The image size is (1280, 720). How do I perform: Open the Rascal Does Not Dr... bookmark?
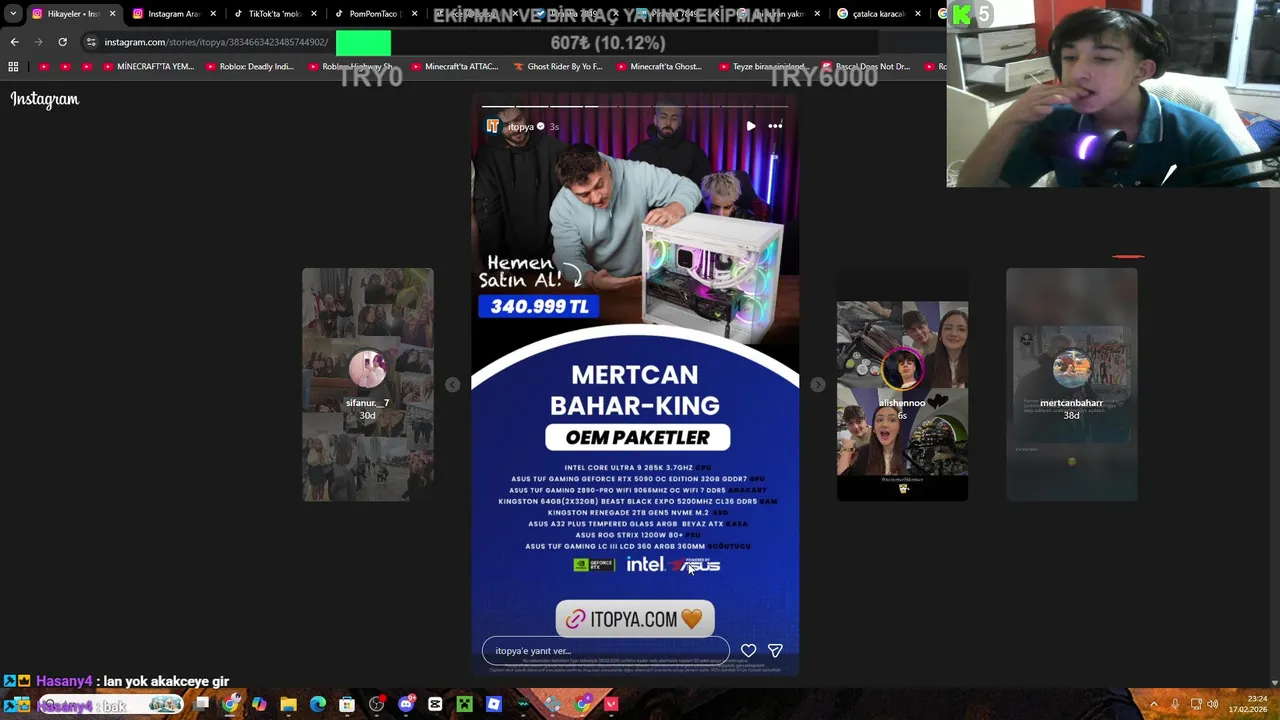click(865, 67)
